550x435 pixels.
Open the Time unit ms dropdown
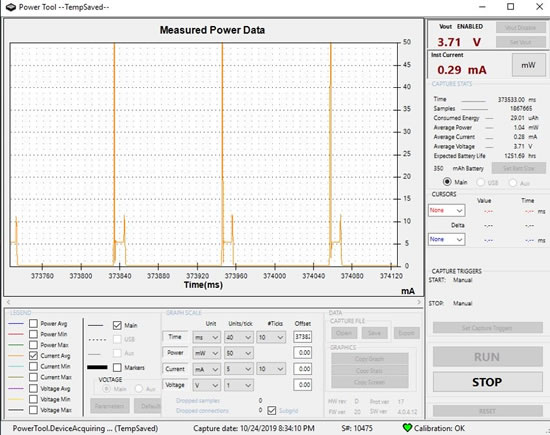click(x=207, y=337)
